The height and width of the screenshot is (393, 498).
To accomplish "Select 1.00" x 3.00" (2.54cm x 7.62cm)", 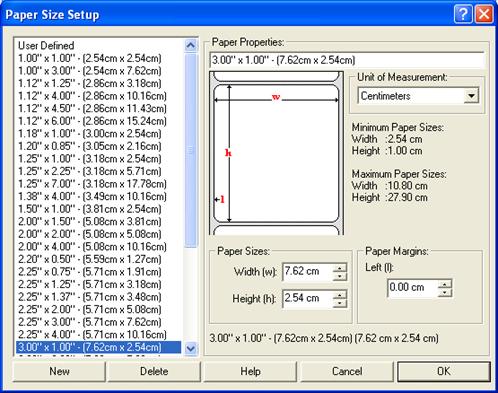I will coord(99,71).
